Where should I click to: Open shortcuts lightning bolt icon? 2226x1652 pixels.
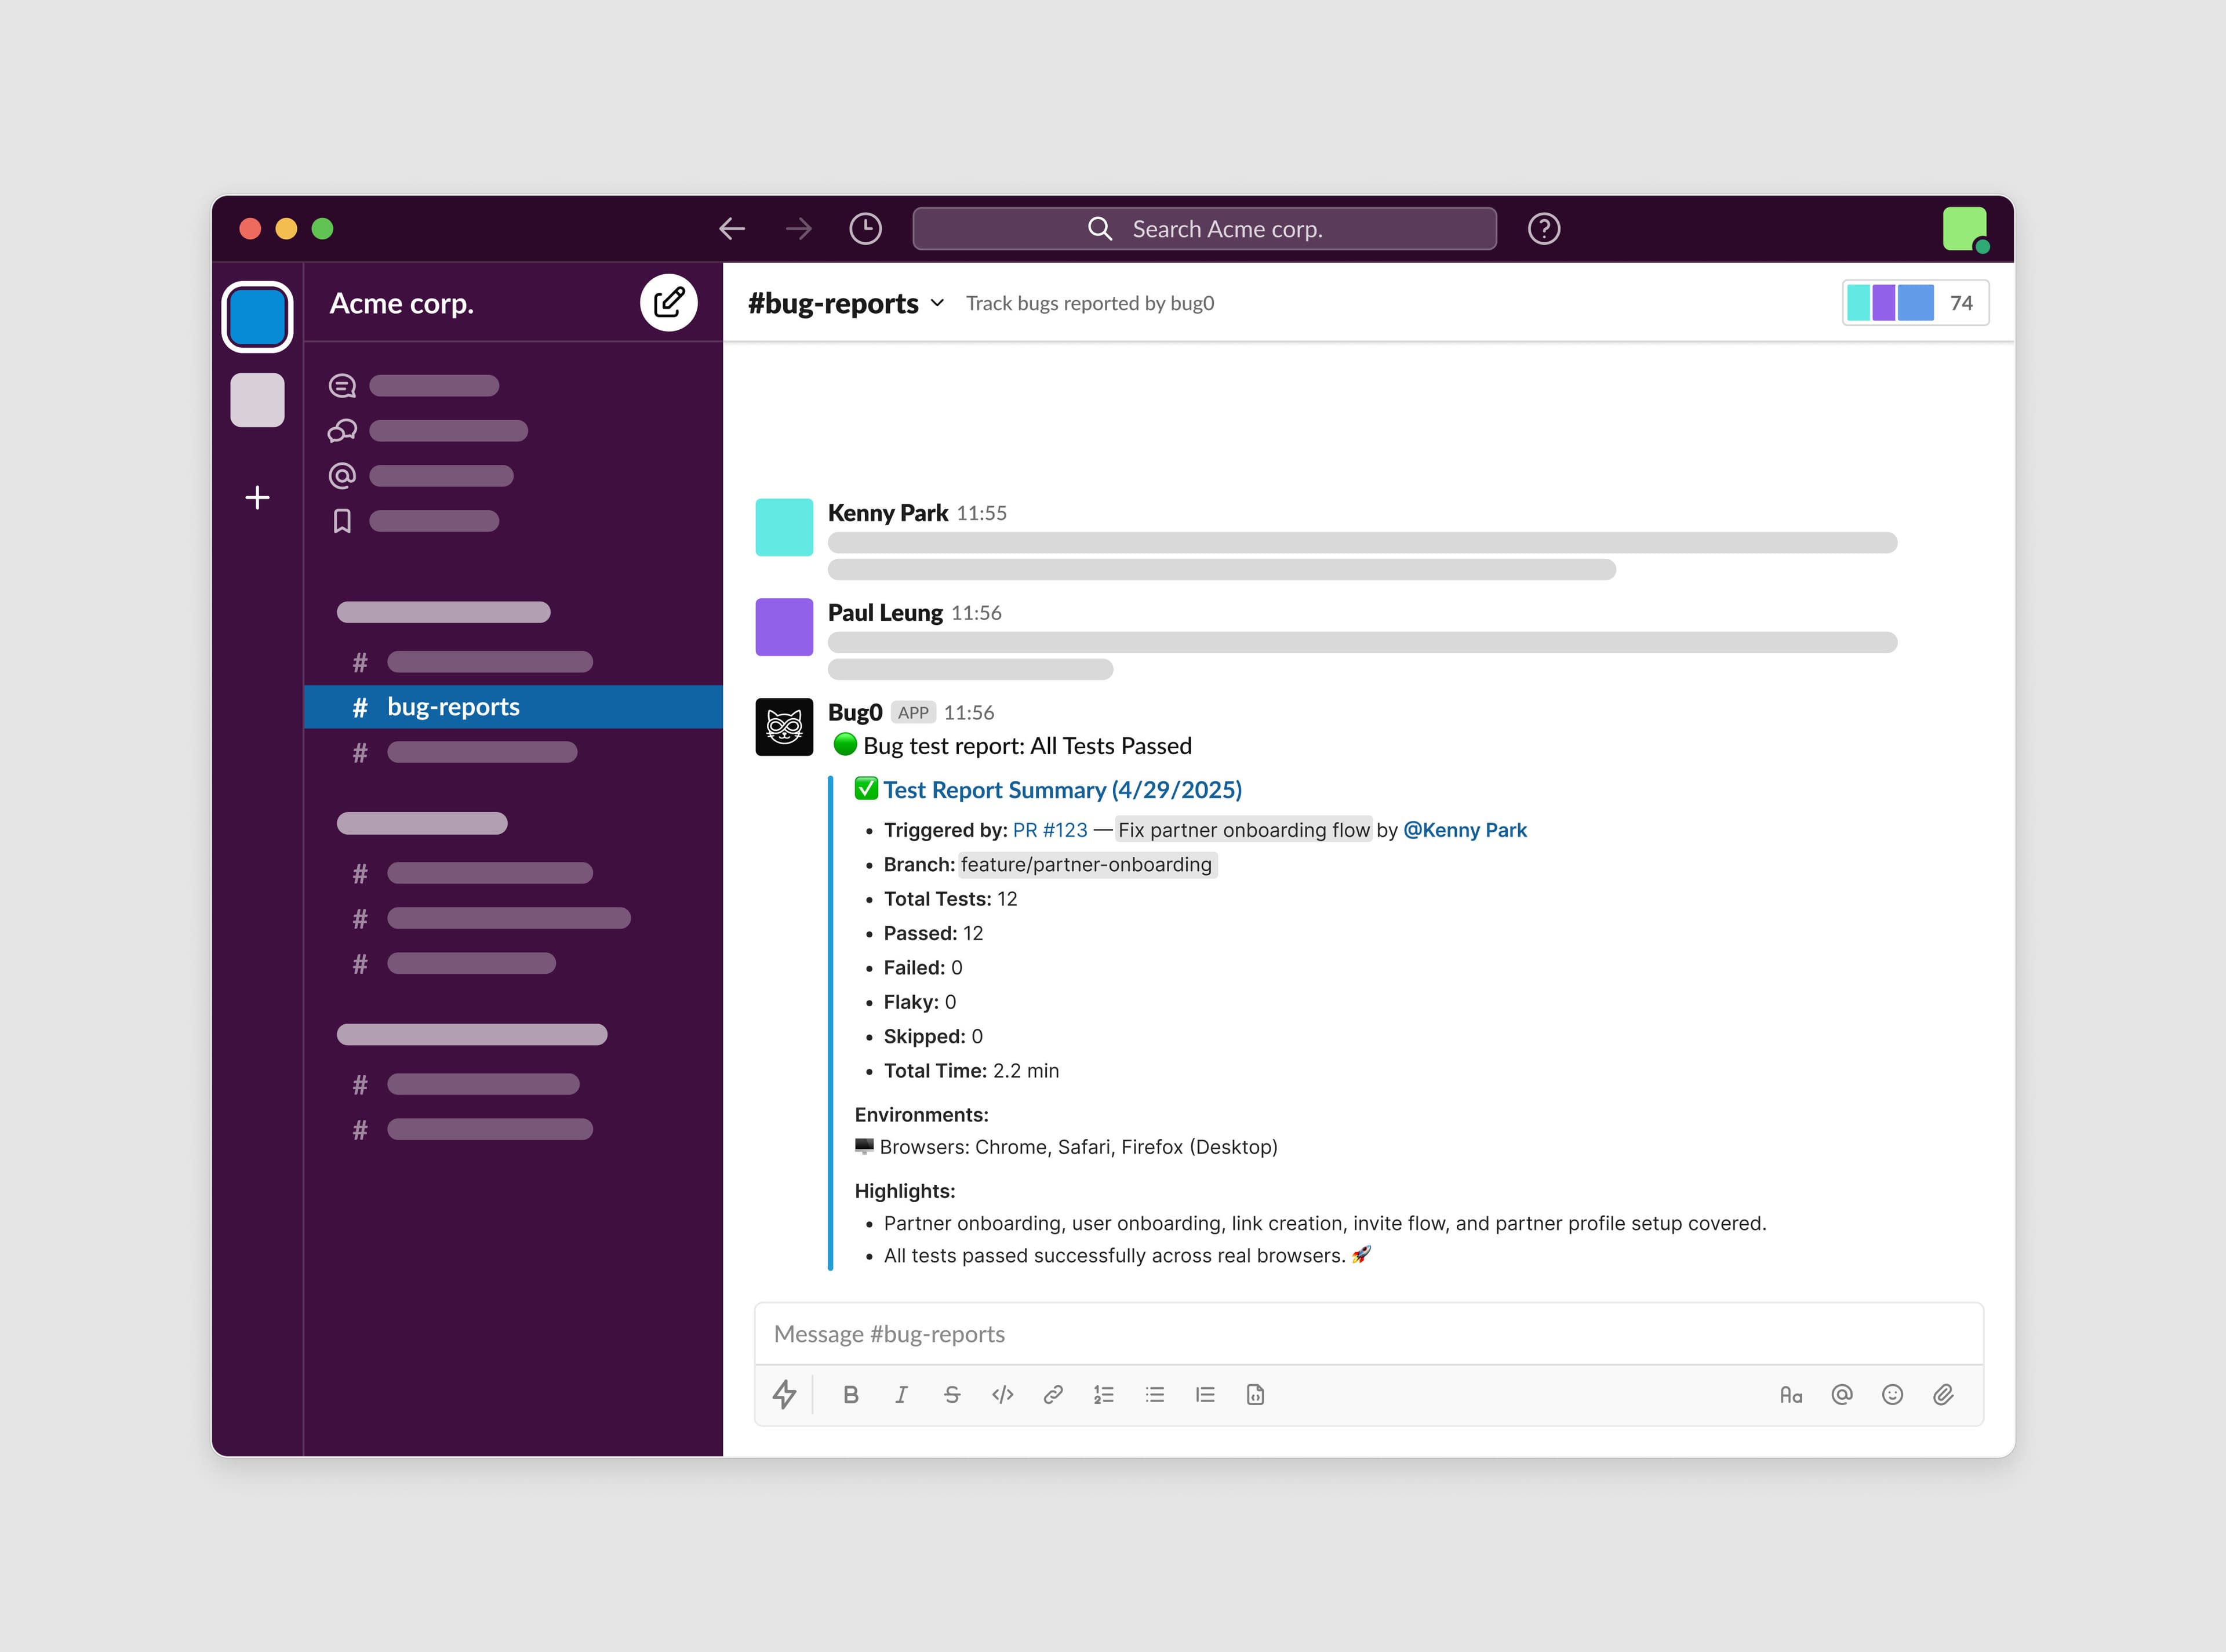coord(785,1394)
